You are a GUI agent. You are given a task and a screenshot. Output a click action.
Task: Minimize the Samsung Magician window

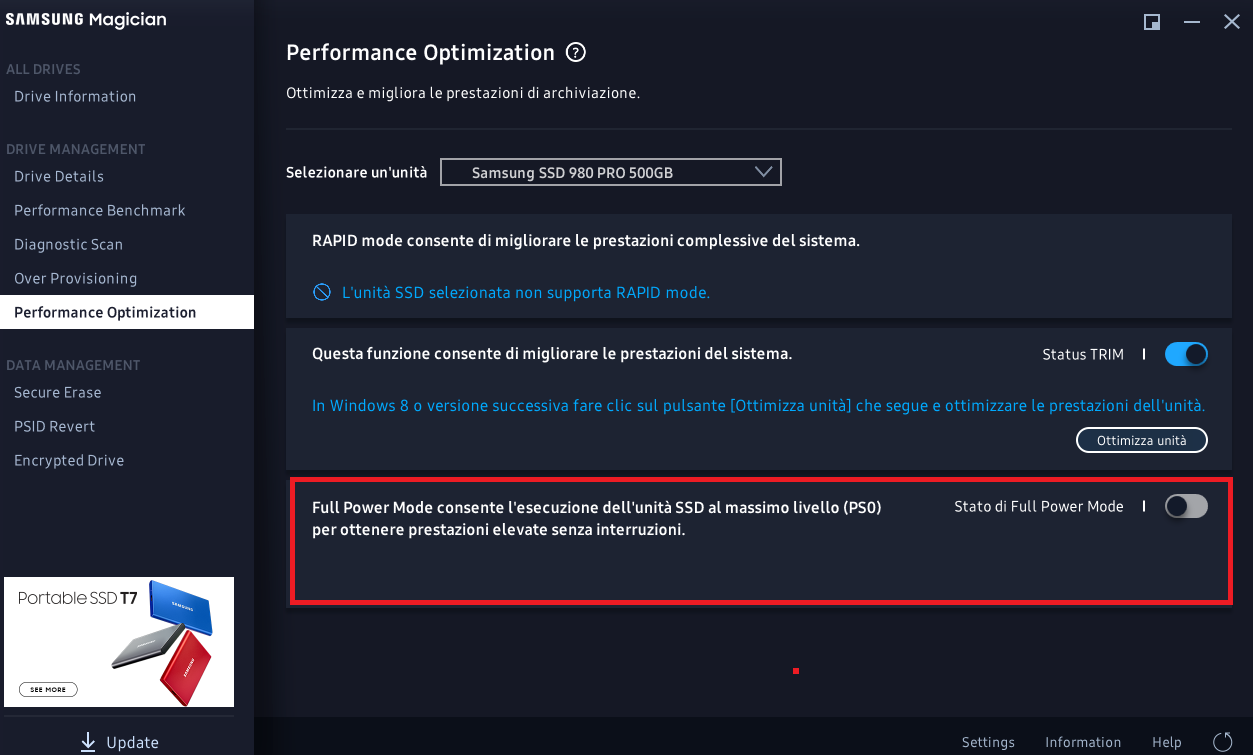(x=1191, y=22)
